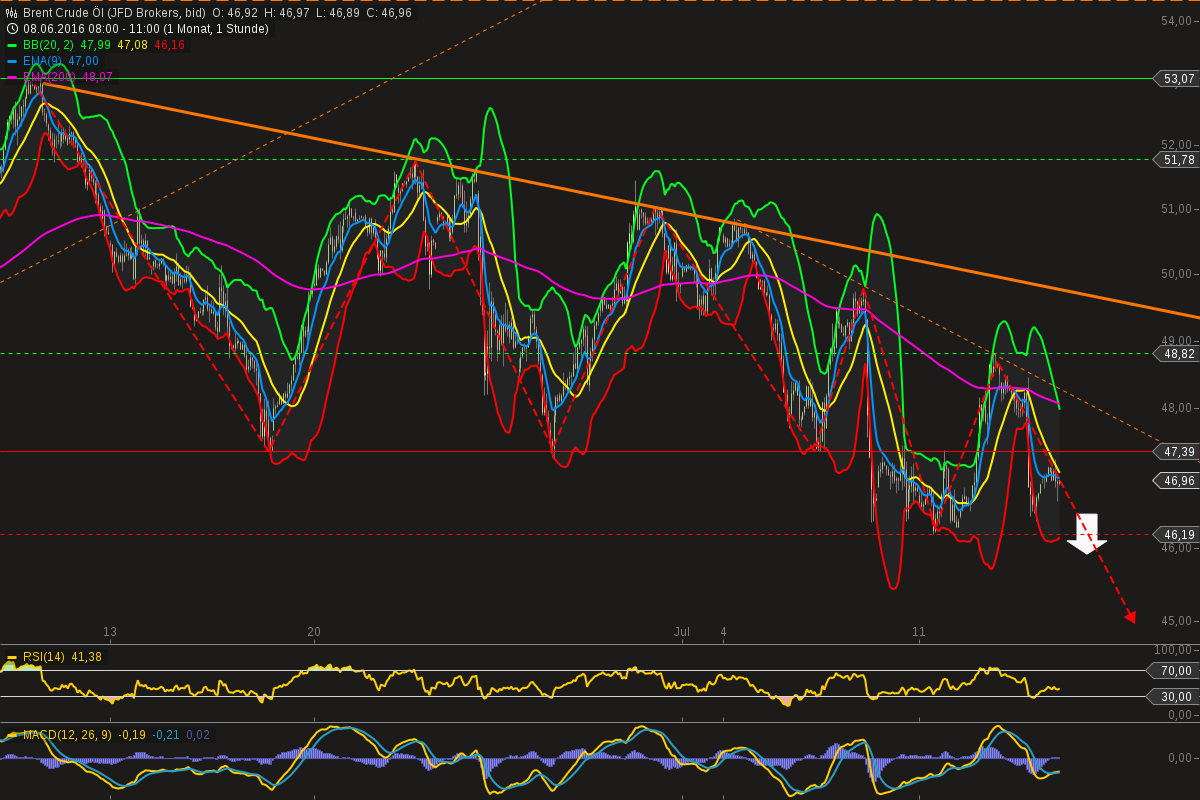Click the MACD value -0,19
This screenshot has width=1200, height=800.
pos(132,735)
